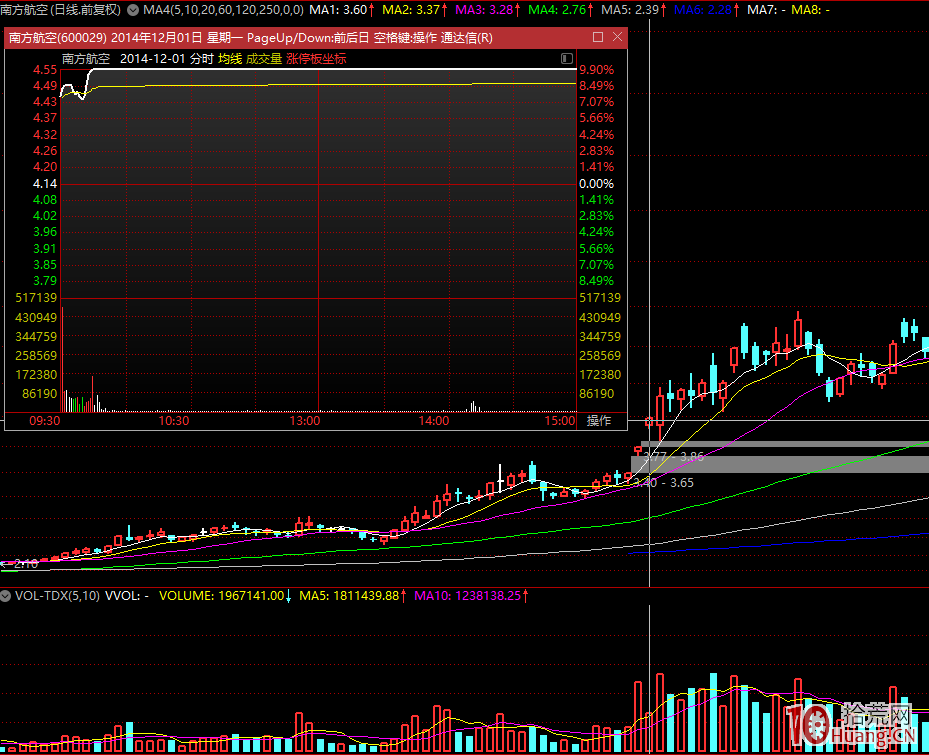The width and height of the screenshot is (929, 755).
Task: Click the MA6: 2.28 value
Action: (x=703, y=10)
